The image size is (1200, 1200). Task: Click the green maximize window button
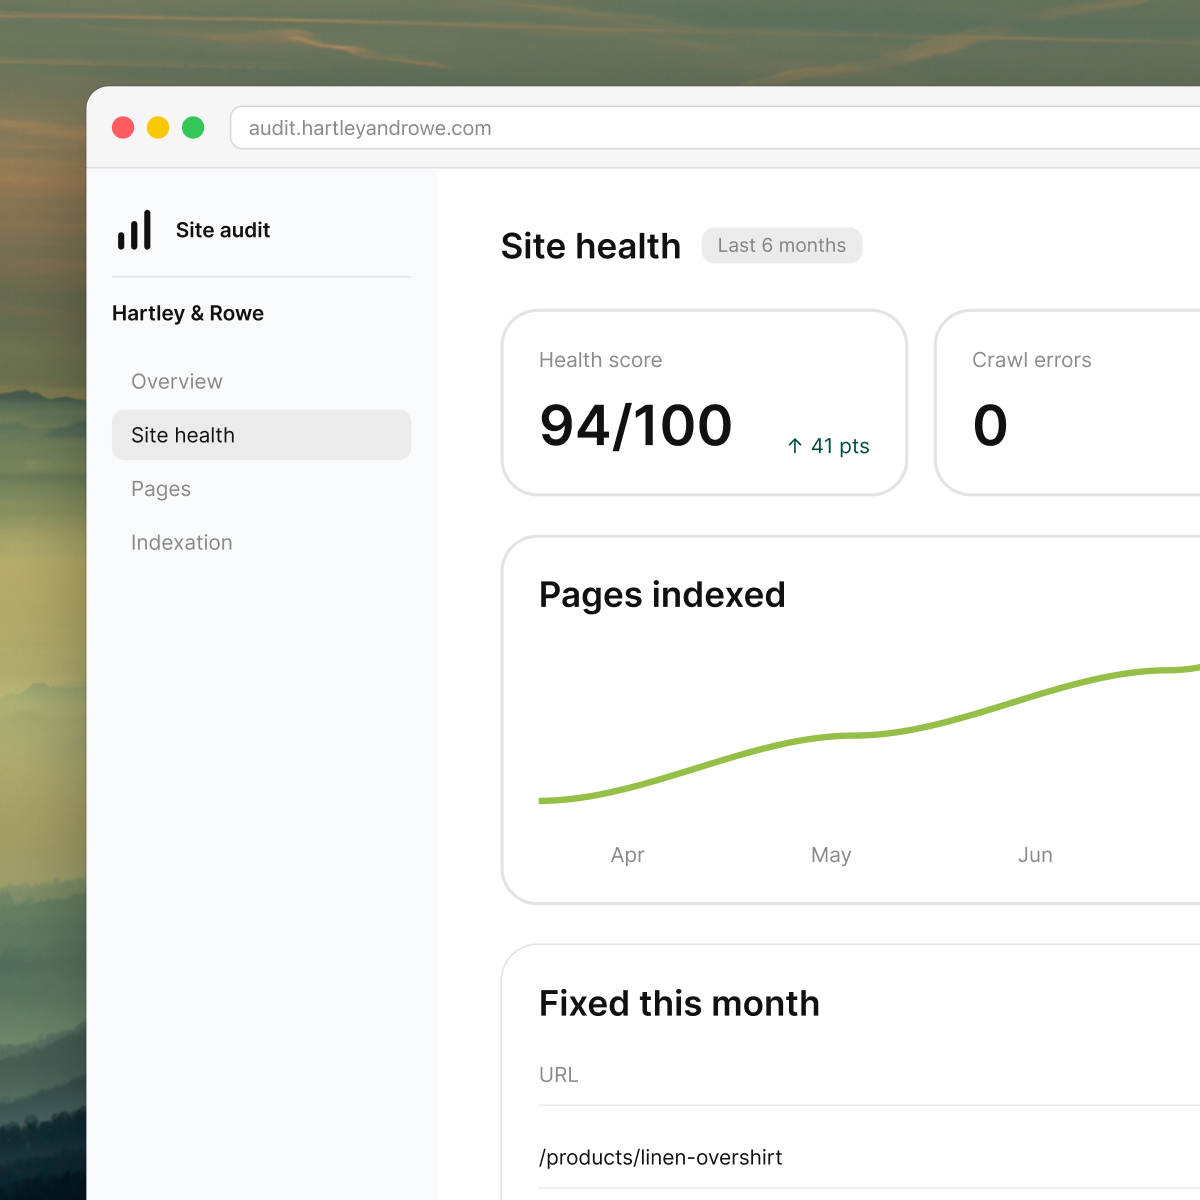(193, 128)
